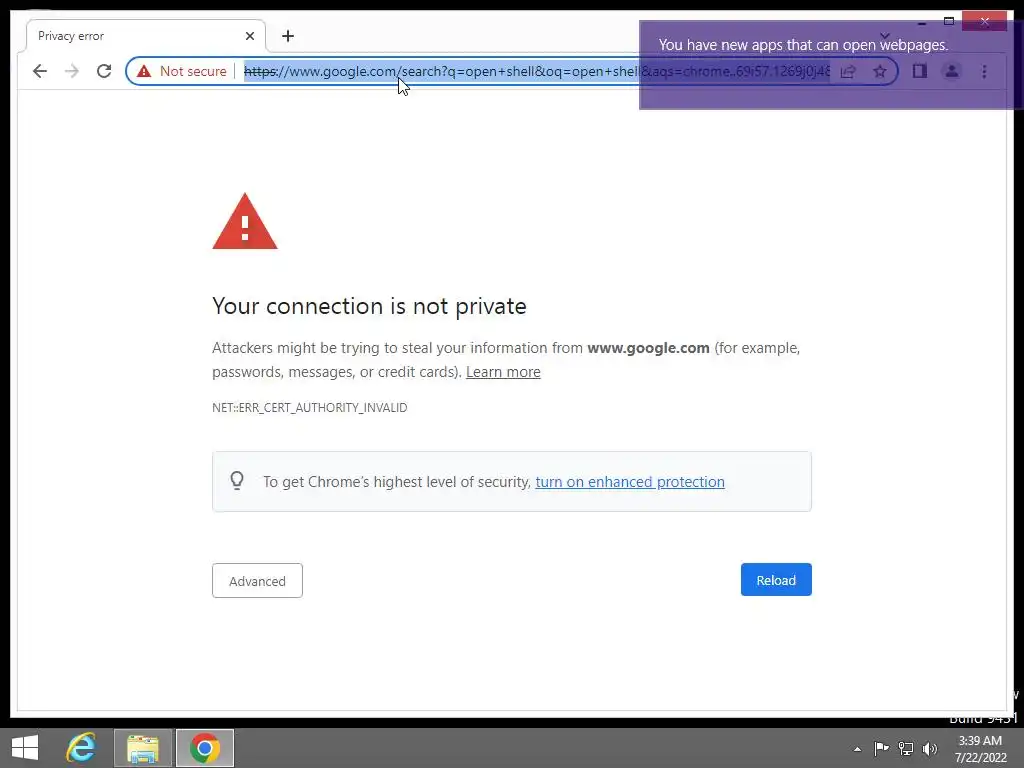
Task: Click the address bar URL
Action: (x=537, y=71)
